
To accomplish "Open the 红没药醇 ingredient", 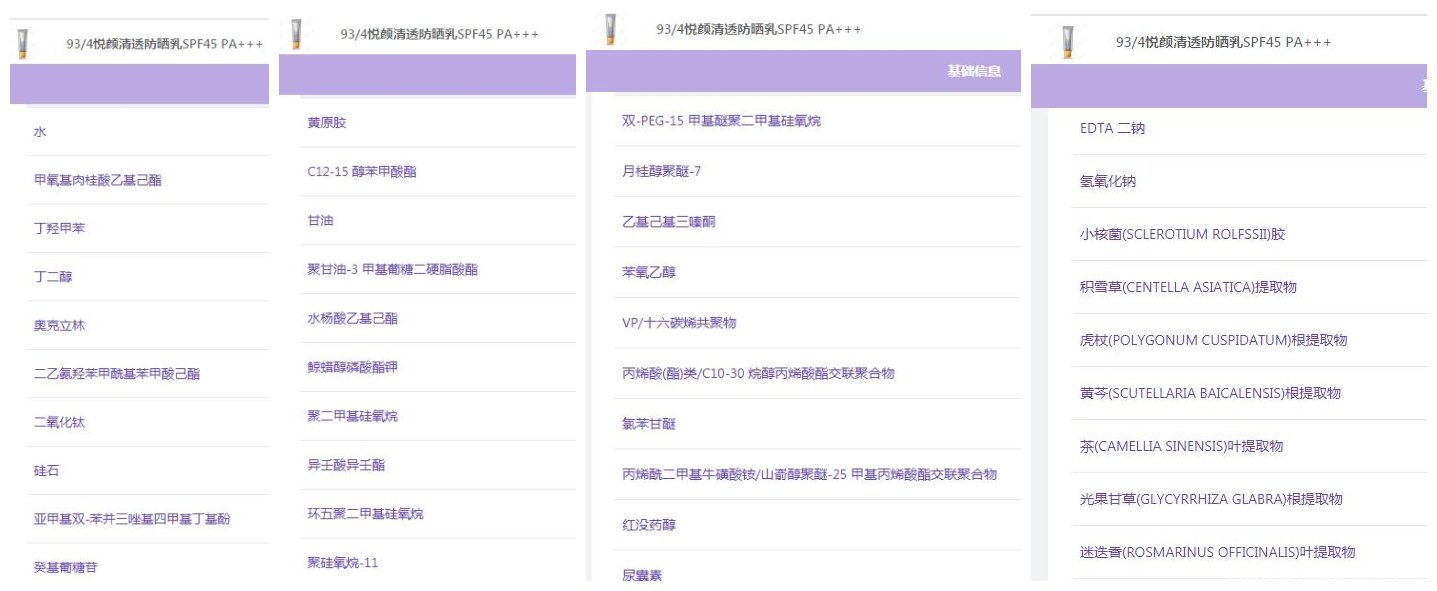I will point(649,524).
